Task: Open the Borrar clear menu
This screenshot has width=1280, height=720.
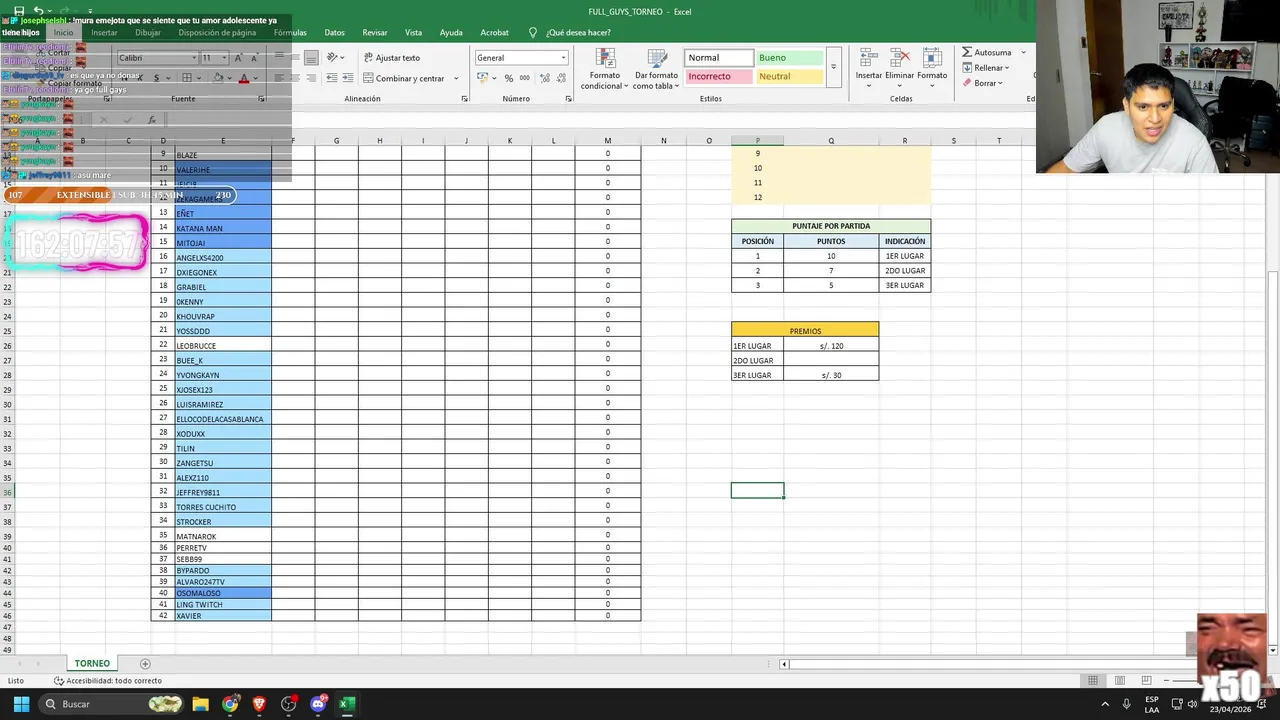Action: point(985,83)
